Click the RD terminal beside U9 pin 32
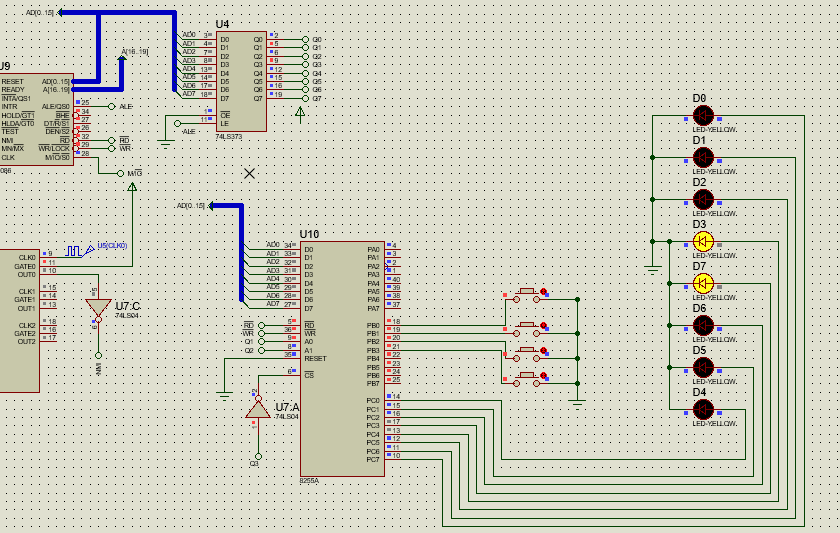The image size is (840, 533). point(111,140)
